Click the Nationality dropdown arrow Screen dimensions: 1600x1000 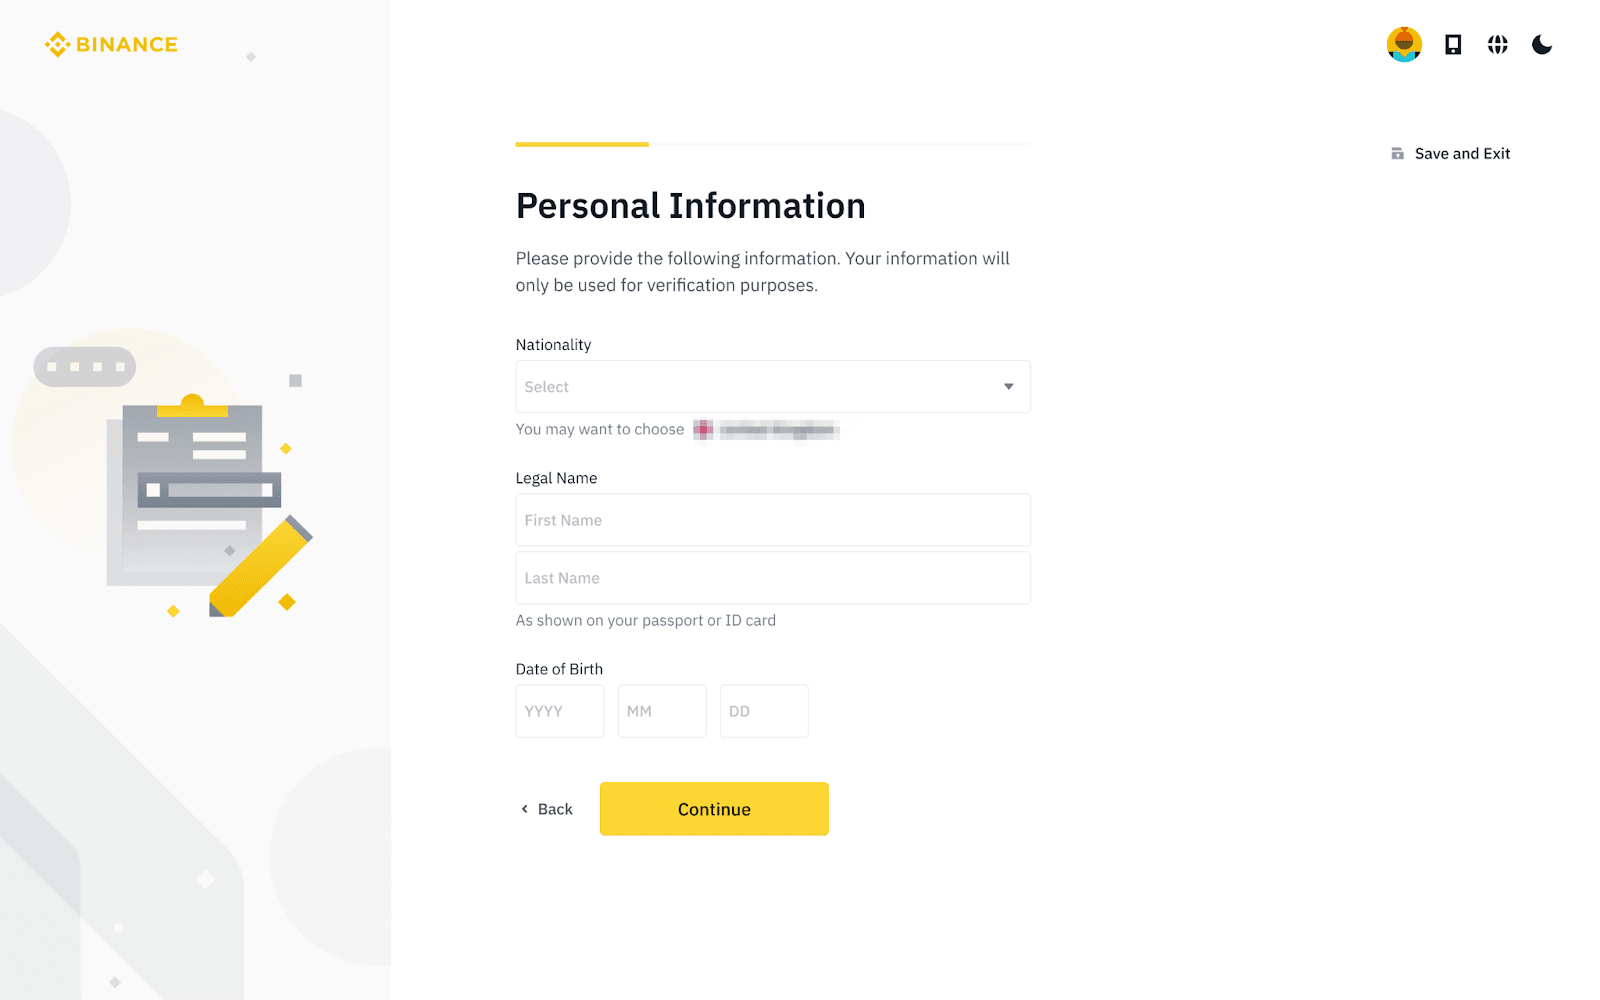click(x=1009, y=387)
